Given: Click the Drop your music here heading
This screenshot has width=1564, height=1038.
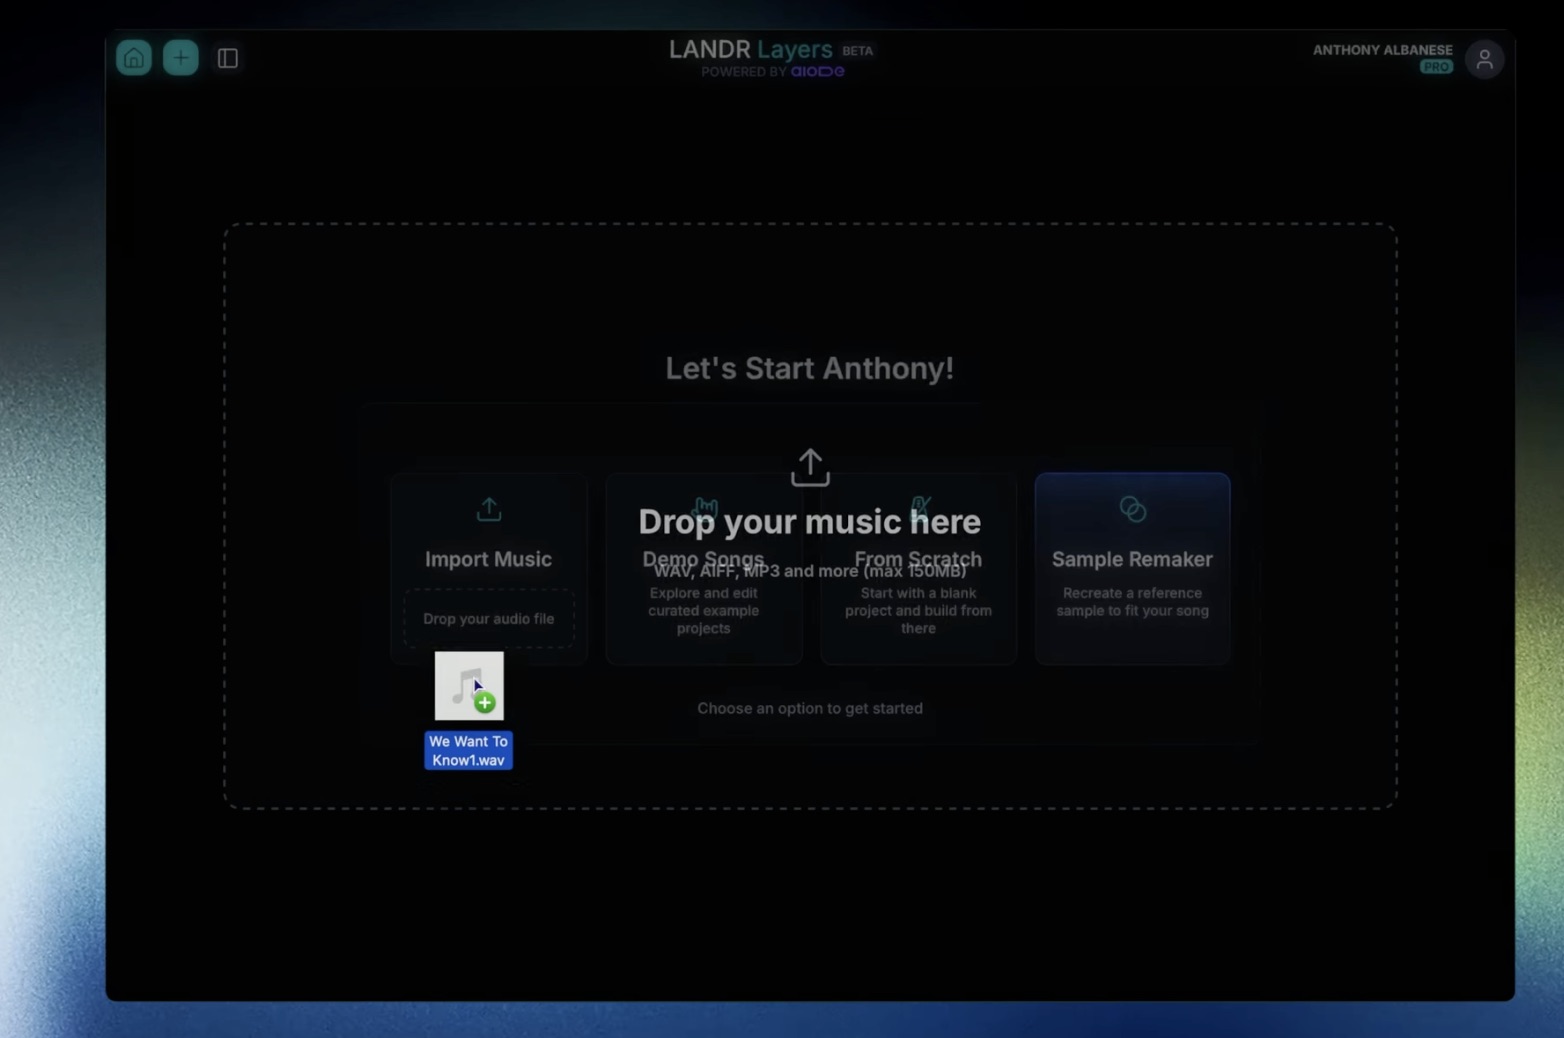Looking at the screenshot, I should 810,521.
